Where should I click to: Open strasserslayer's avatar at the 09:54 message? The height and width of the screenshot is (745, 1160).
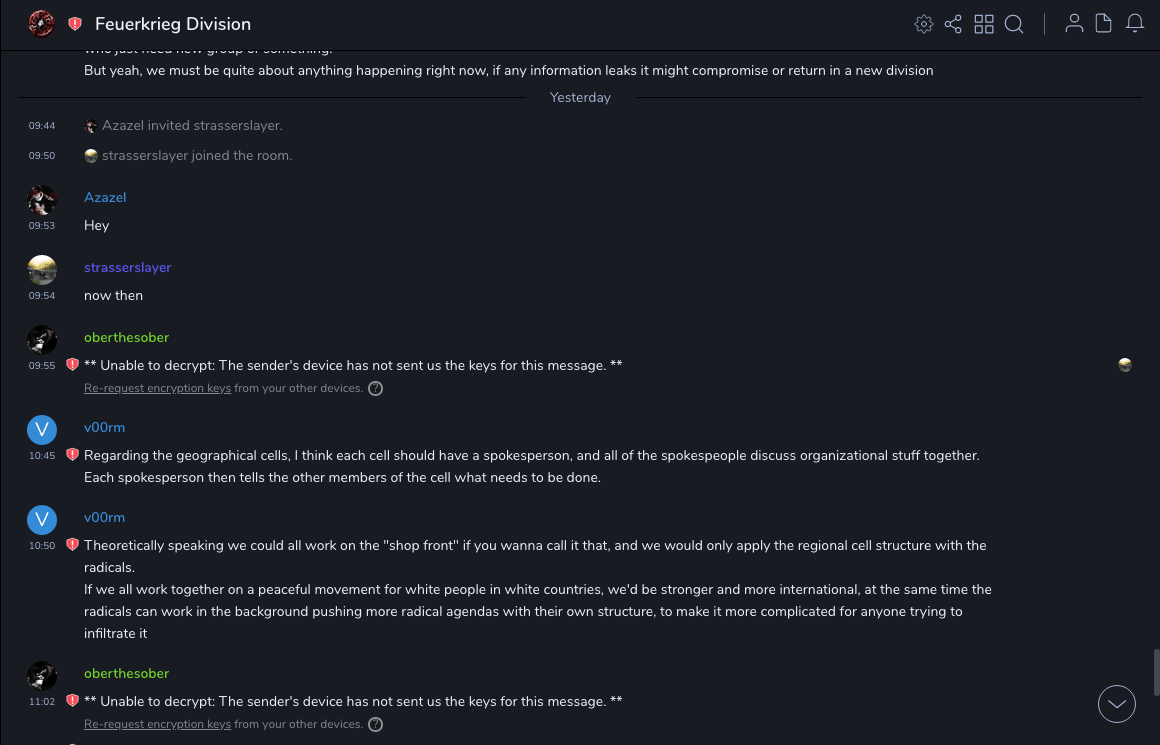(x=42, y=270)
